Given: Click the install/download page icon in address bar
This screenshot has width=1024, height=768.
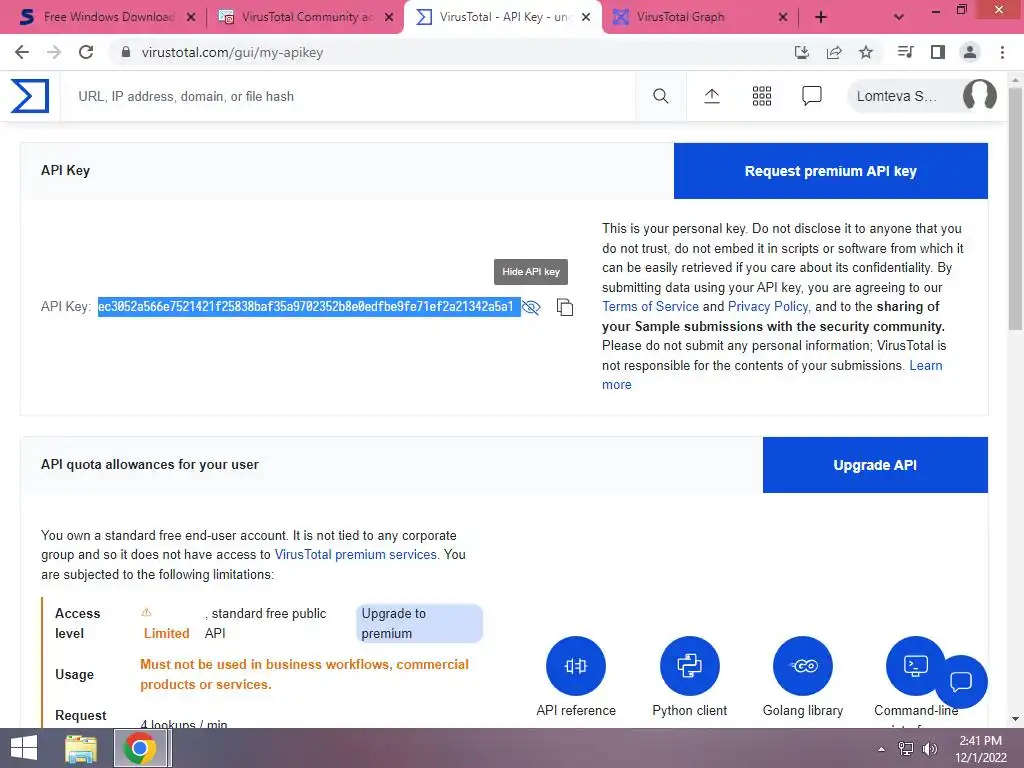Looking at the screenshot, I should pos(802,52).
